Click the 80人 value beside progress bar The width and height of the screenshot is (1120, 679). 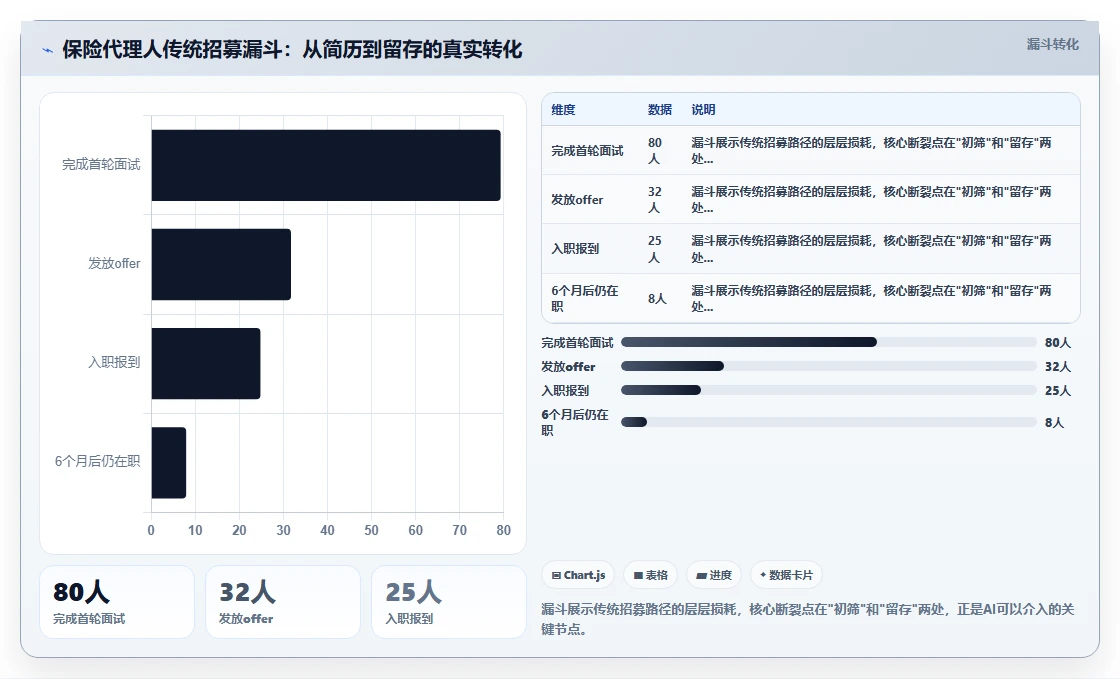(1058, 343)
